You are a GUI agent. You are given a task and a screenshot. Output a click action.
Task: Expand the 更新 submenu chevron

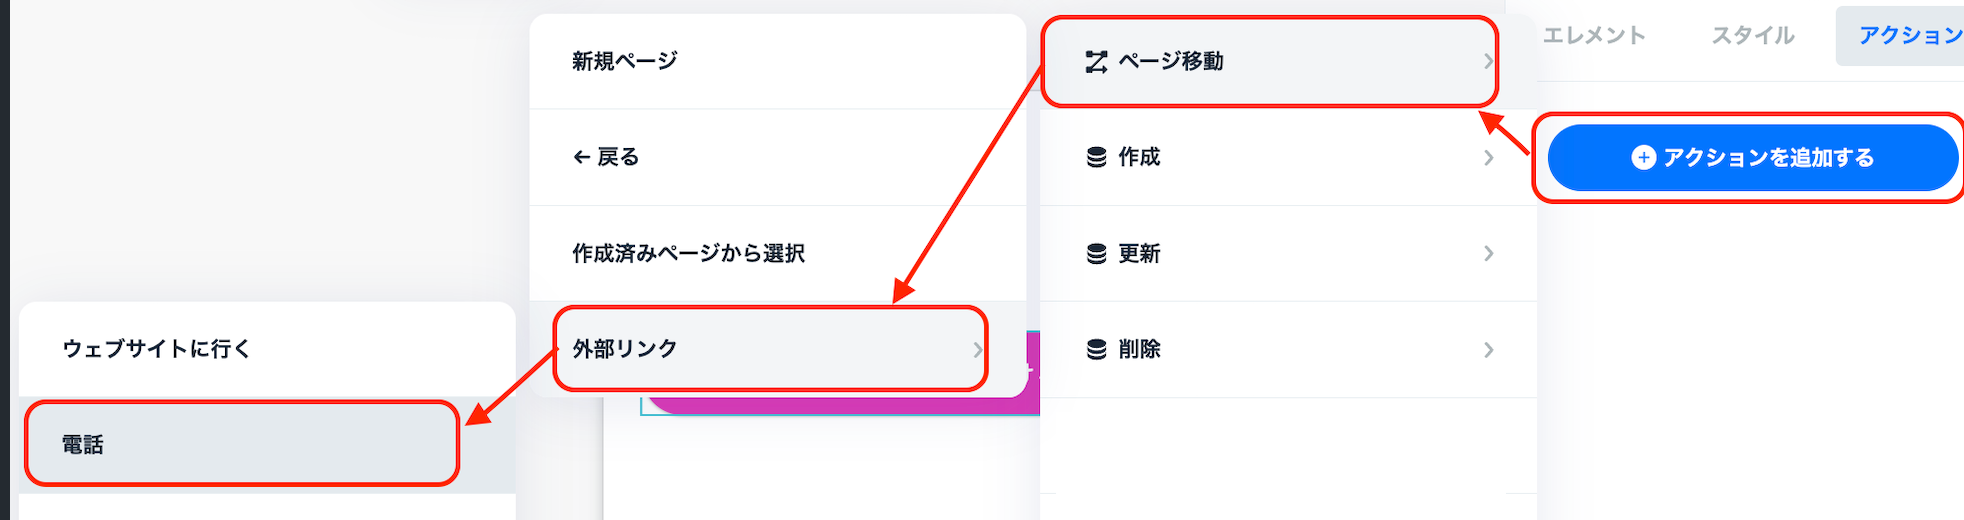[1488, 254]
